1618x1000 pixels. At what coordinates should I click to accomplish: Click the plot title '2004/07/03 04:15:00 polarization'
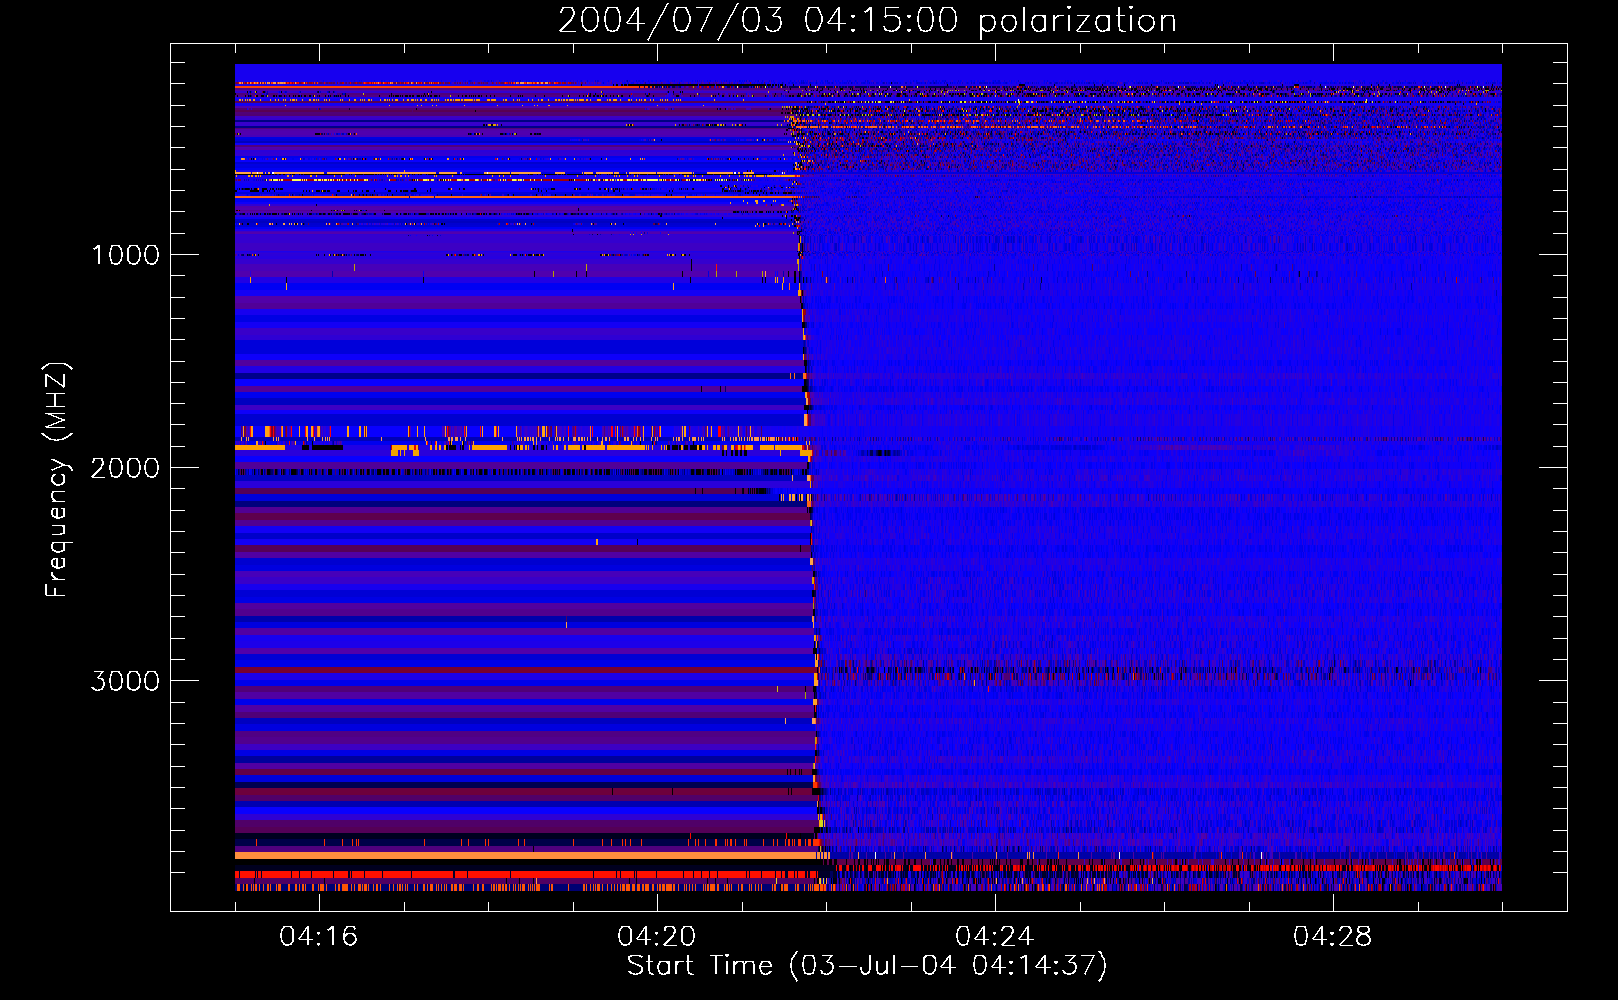point(867,21)
